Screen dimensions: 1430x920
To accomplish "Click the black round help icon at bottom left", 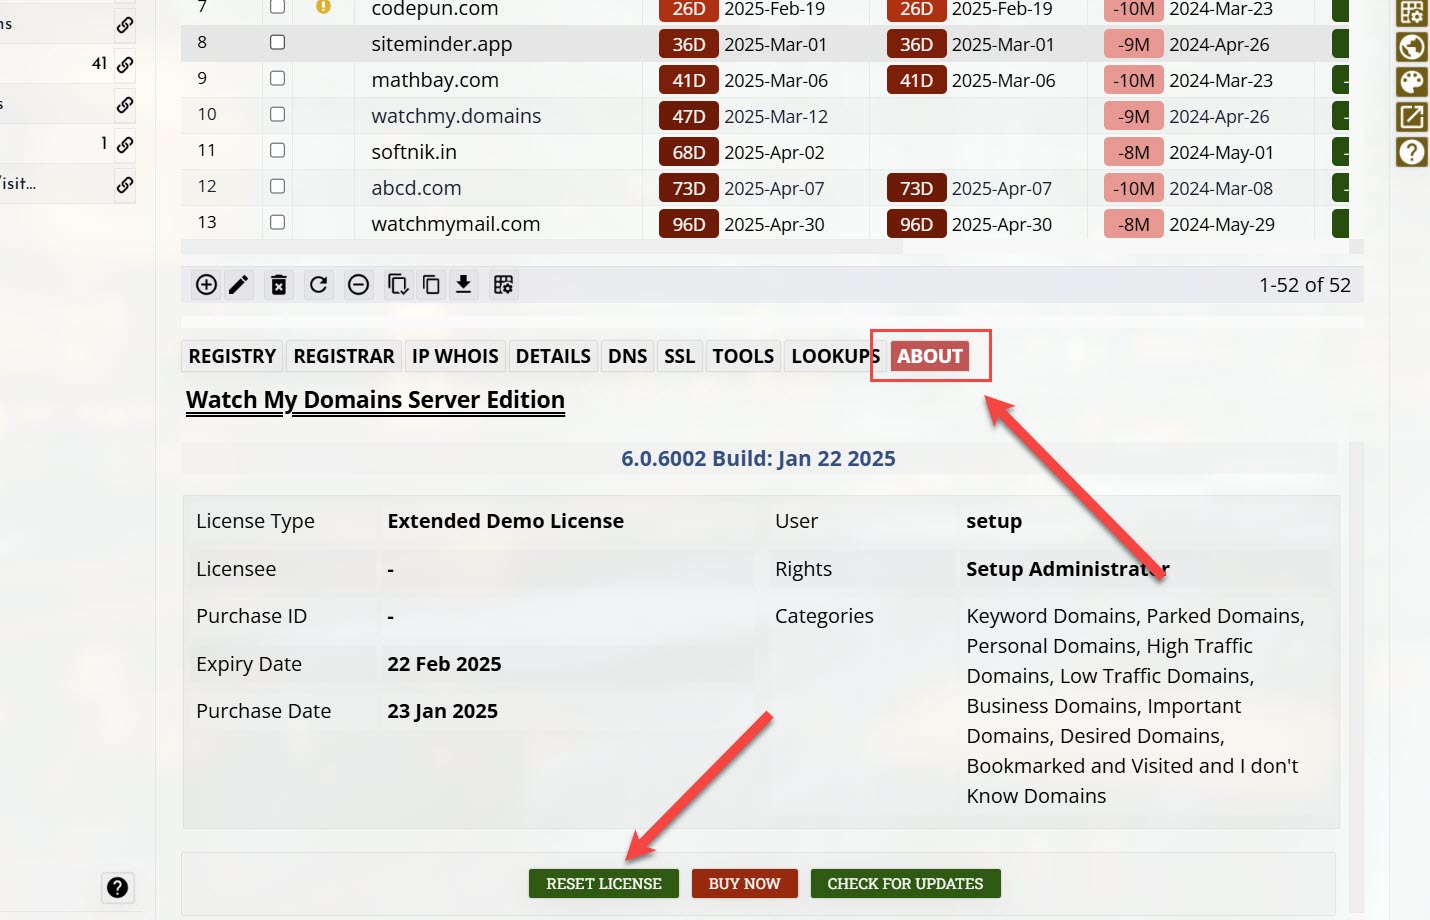I will click(x=117, y=887).
